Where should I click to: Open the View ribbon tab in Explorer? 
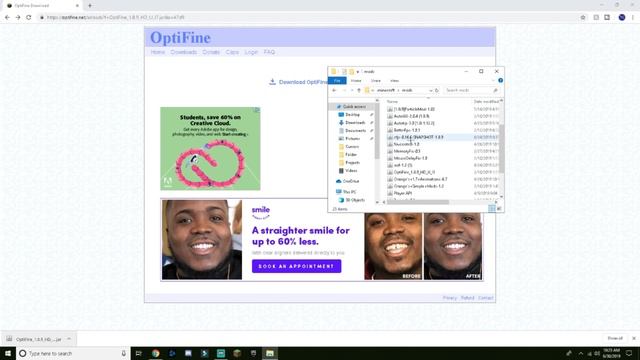[394, 81]
